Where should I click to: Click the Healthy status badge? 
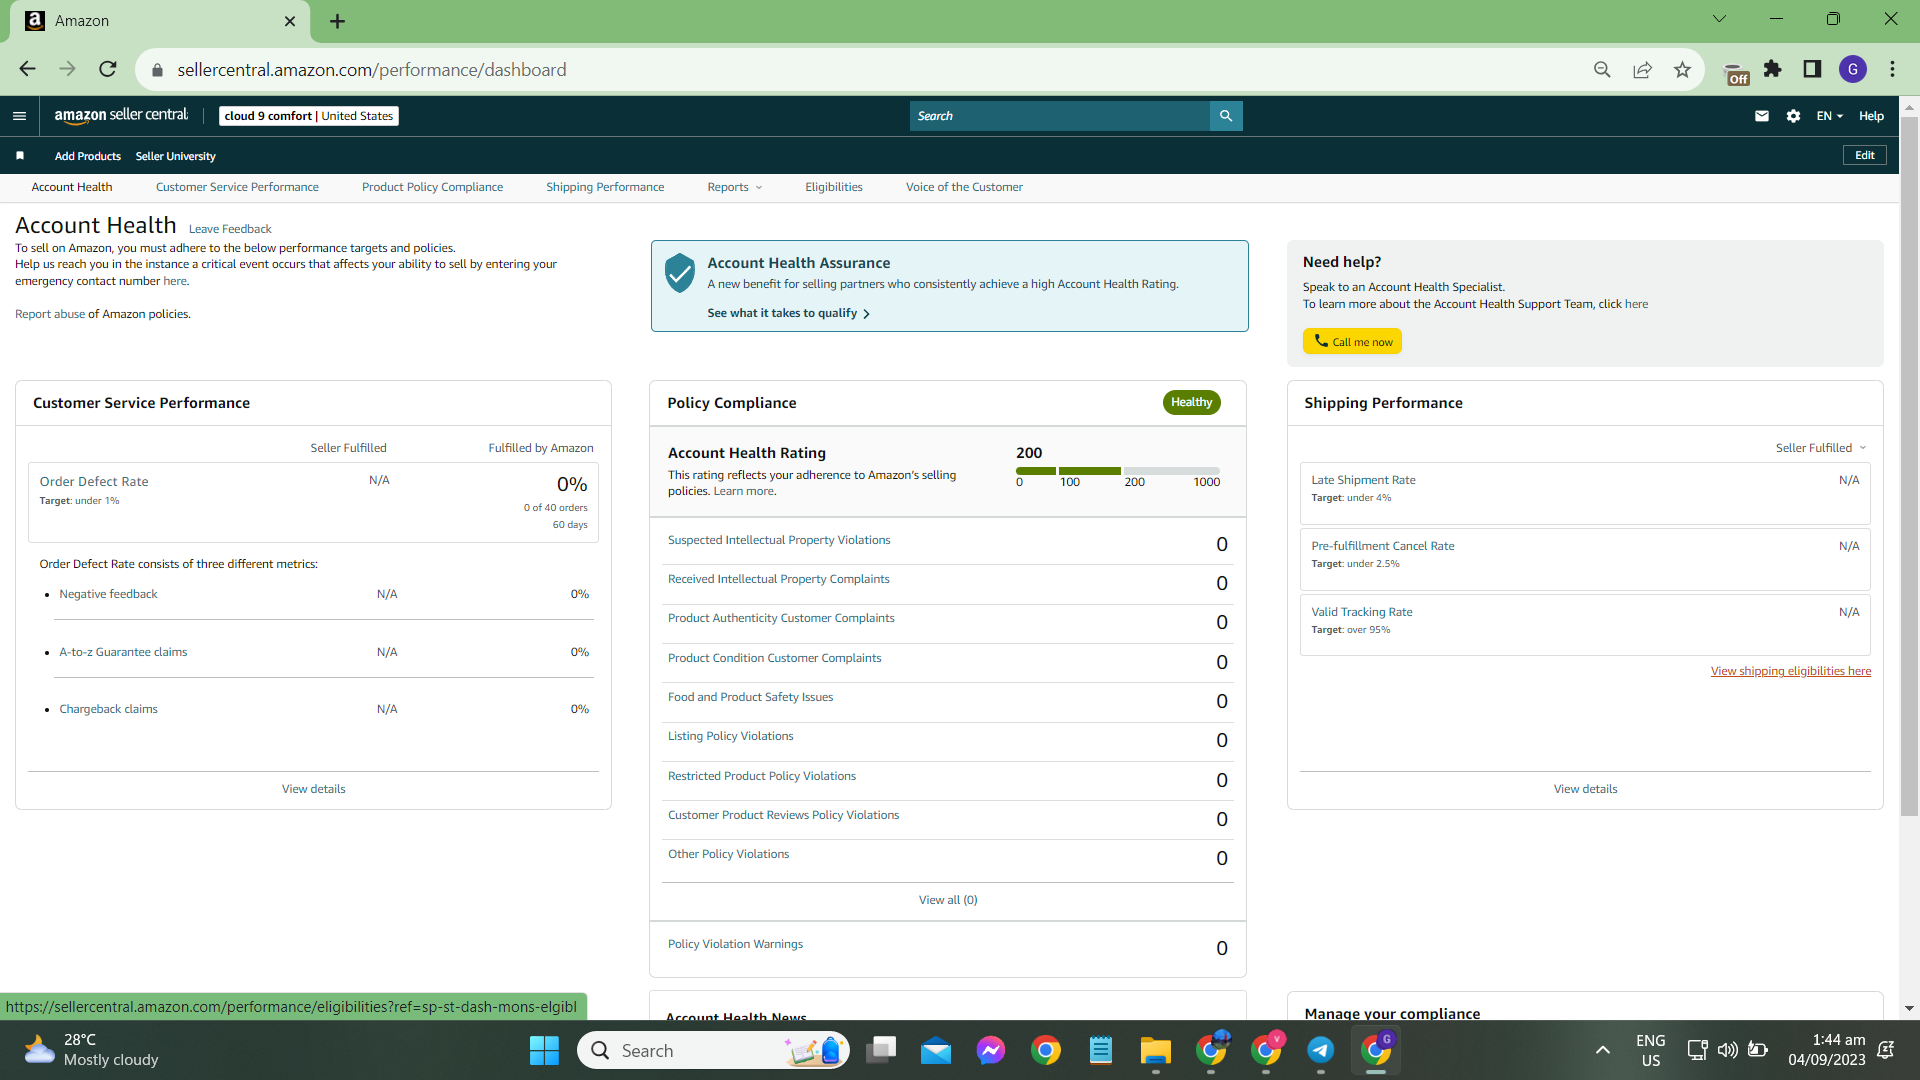pyautogui.click(x=1191, y=402)
